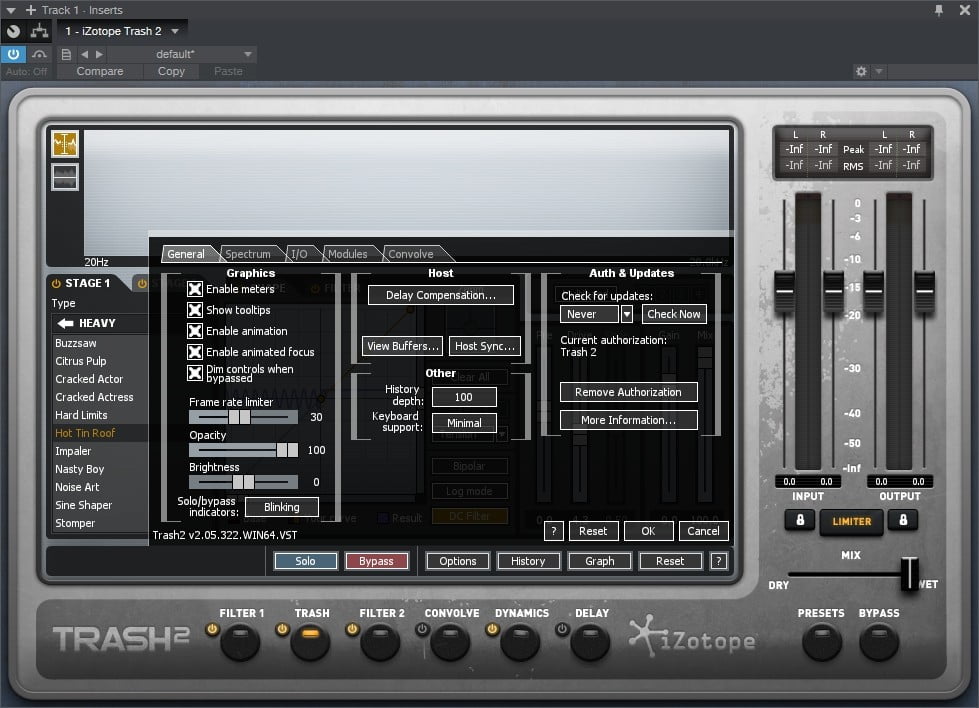
Task: Link the input channels with the lock icon
Action: (800, 520)
